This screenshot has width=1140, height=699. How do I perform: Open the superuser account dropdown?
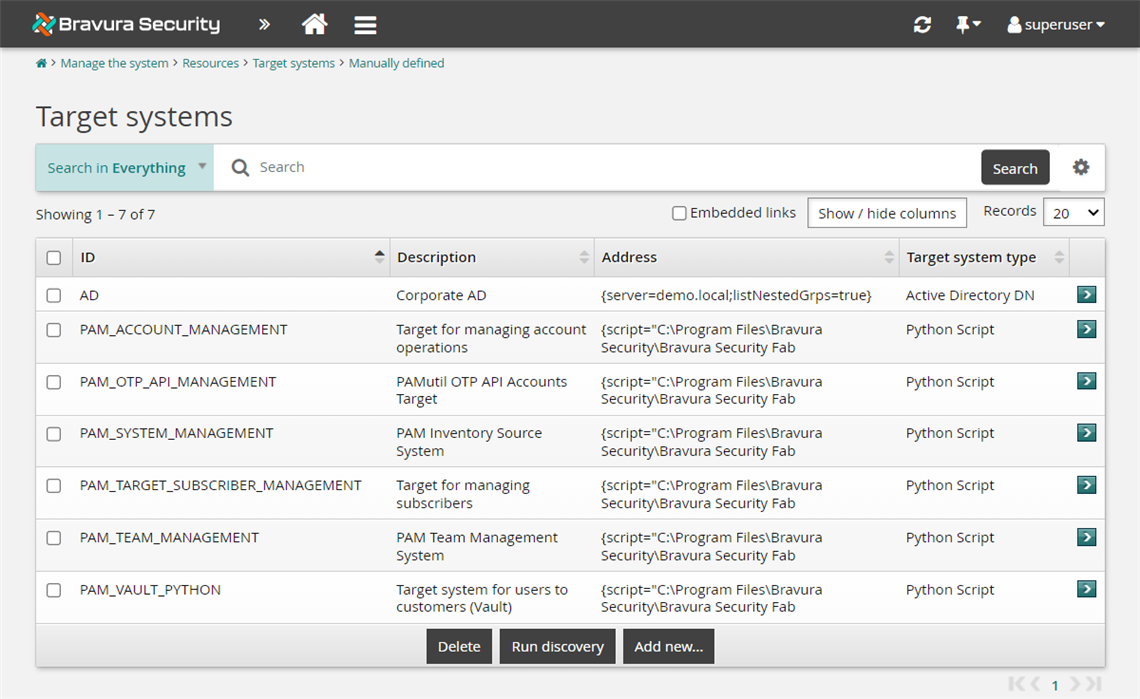tap(1055, 24)
